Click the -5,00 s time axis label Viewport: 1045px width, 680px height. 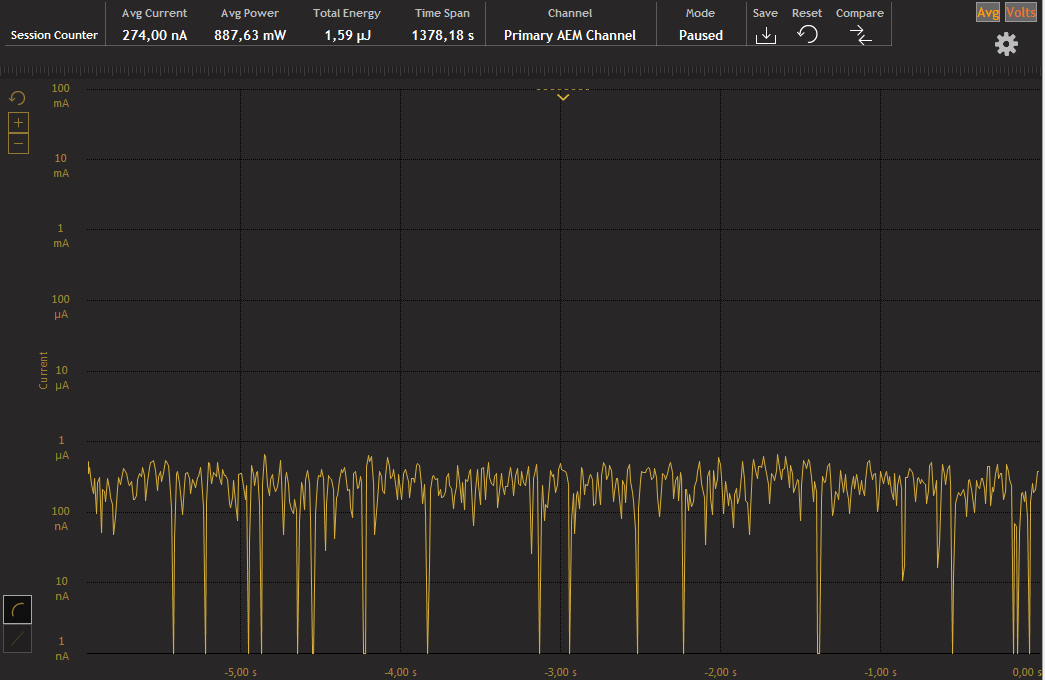[241, 672]
